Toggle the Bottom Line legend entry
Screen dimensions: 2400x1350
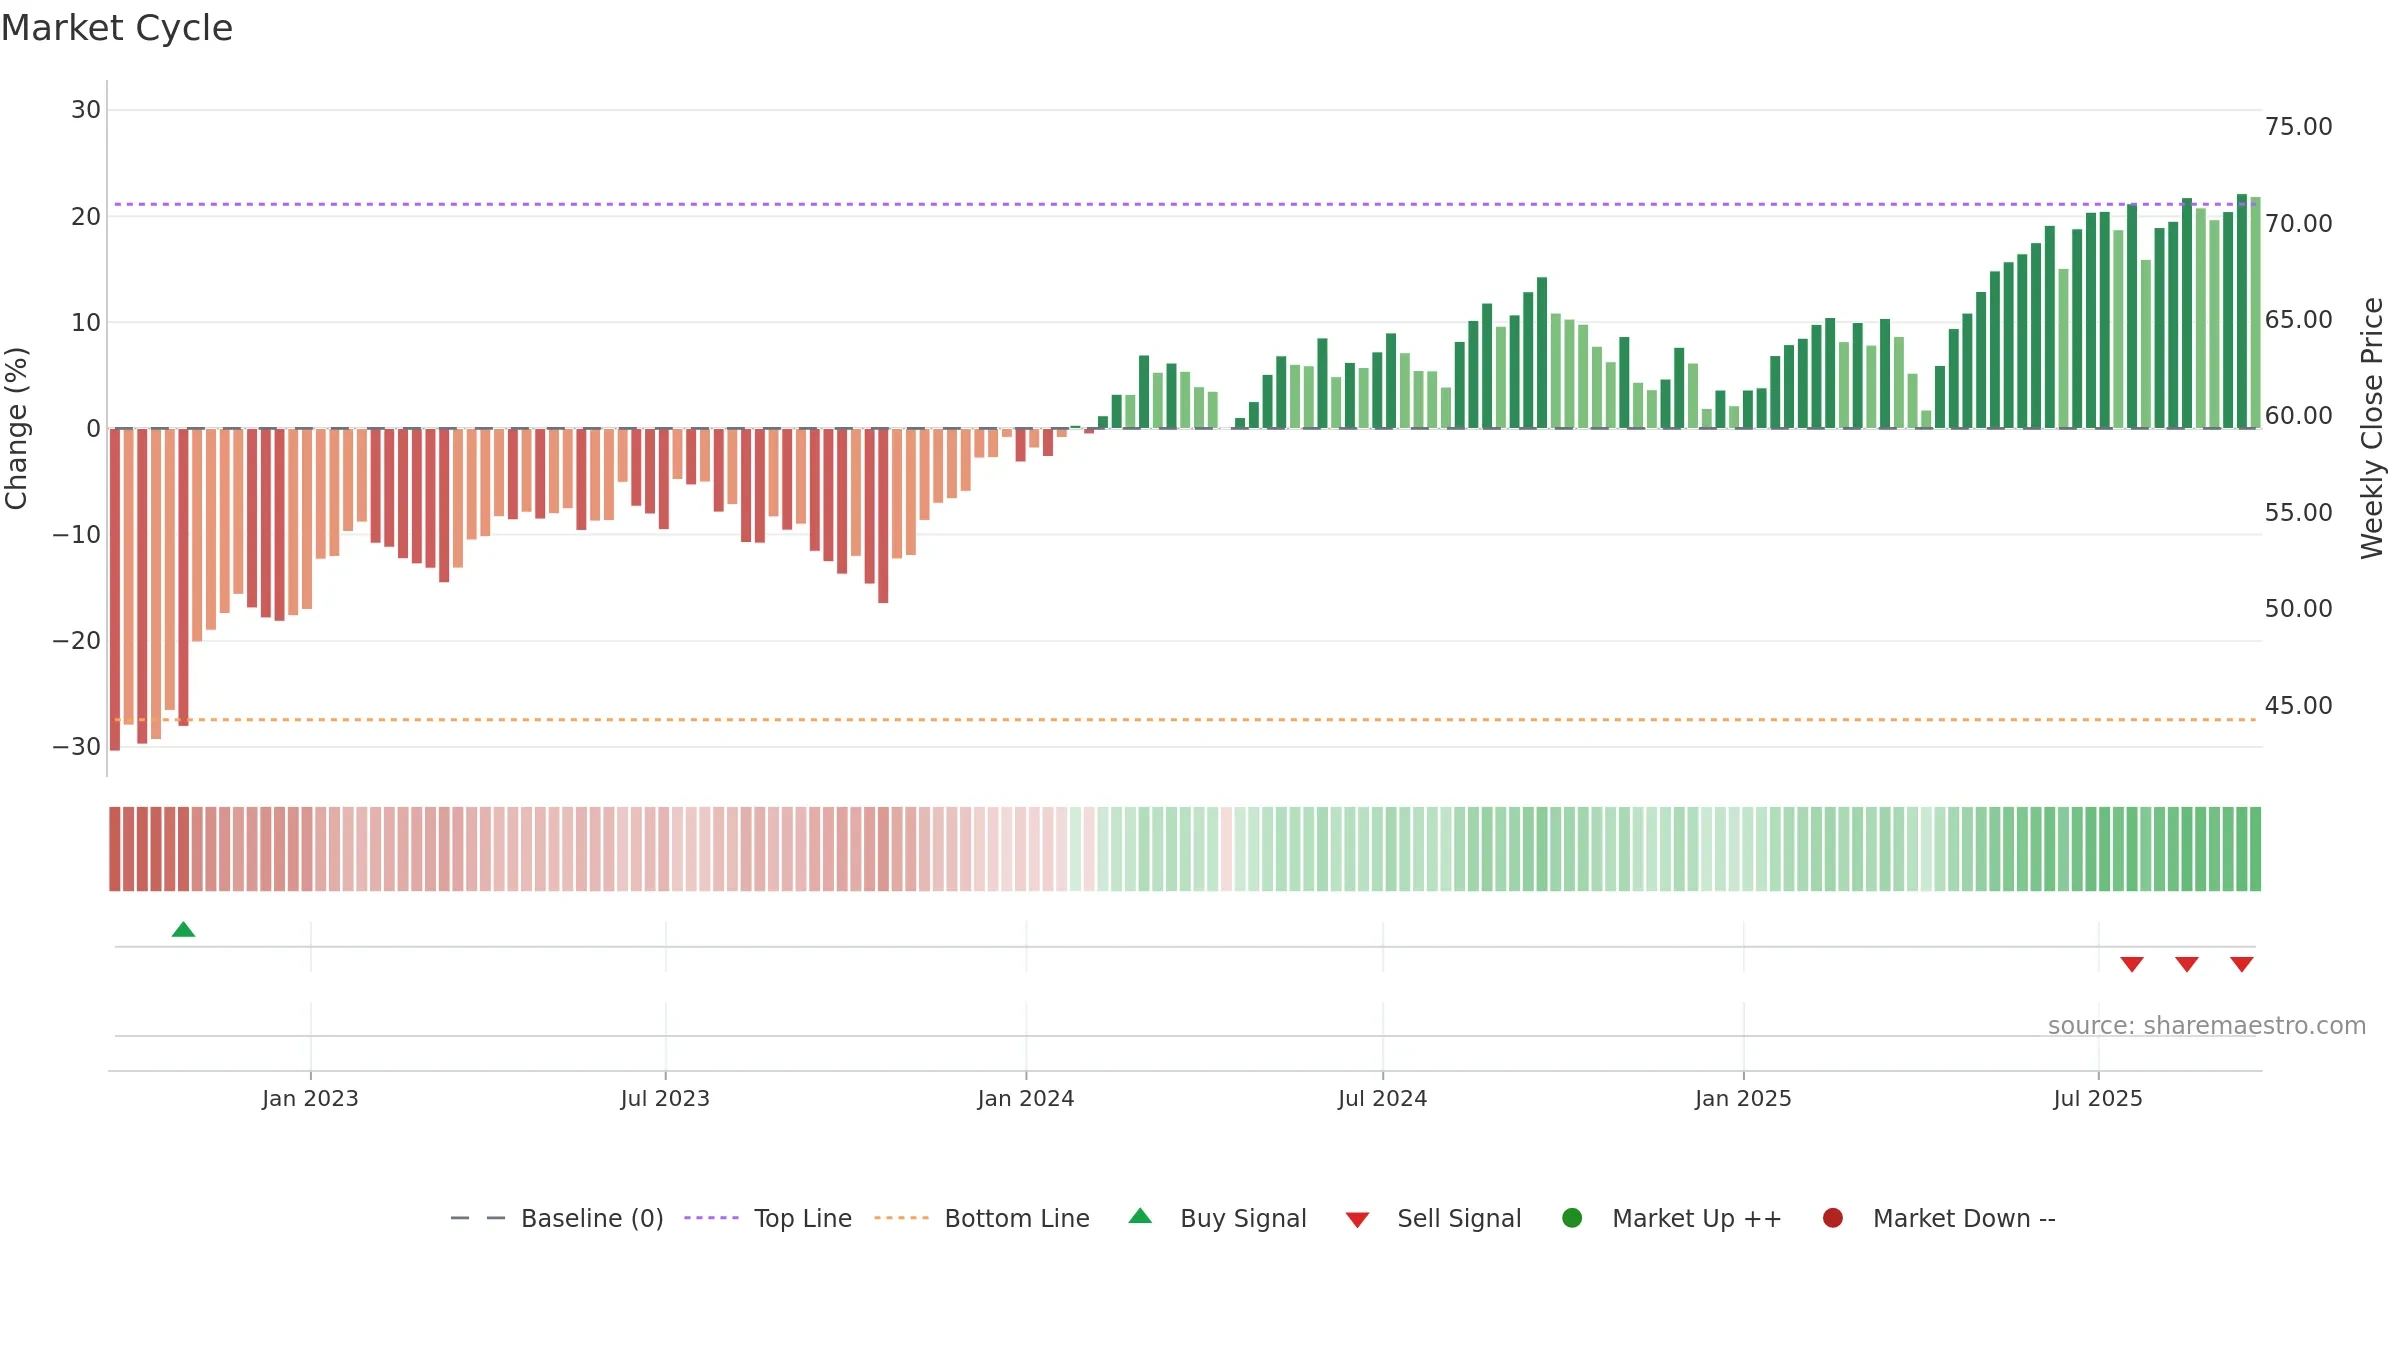982,1218
